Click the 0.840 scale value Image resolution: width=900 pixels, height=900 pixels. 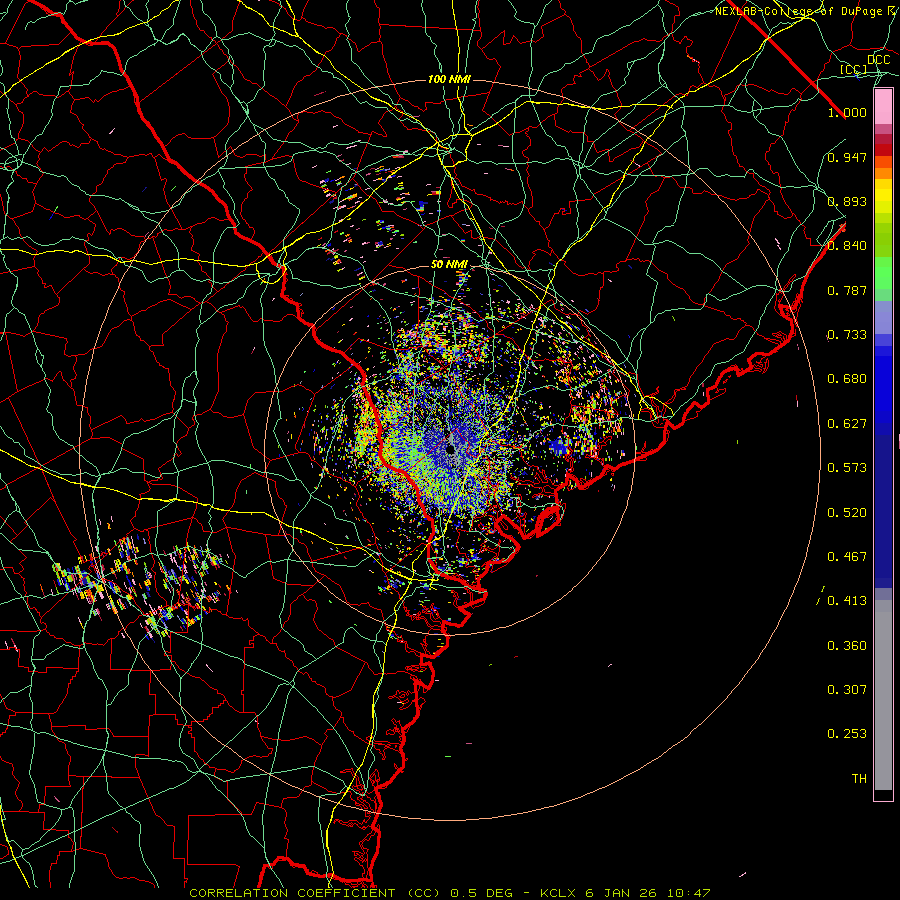[x=847, y=246]
